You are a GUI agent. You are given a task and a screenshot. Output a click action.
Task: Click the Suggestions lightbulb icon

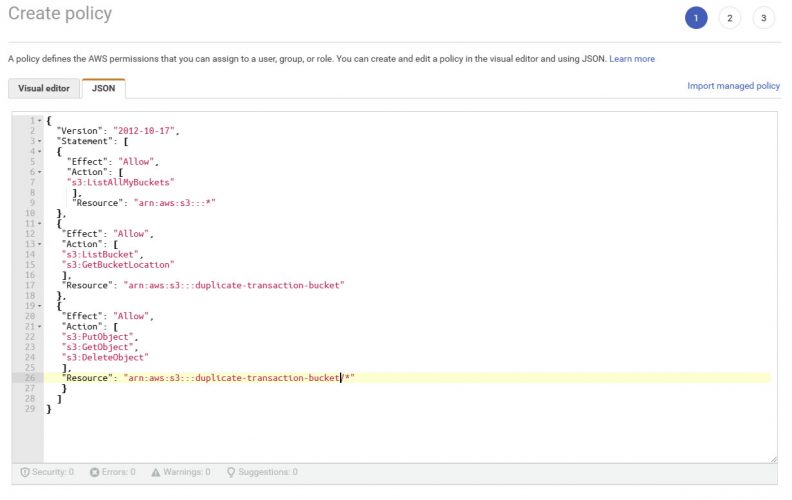(x=231, y=472)
